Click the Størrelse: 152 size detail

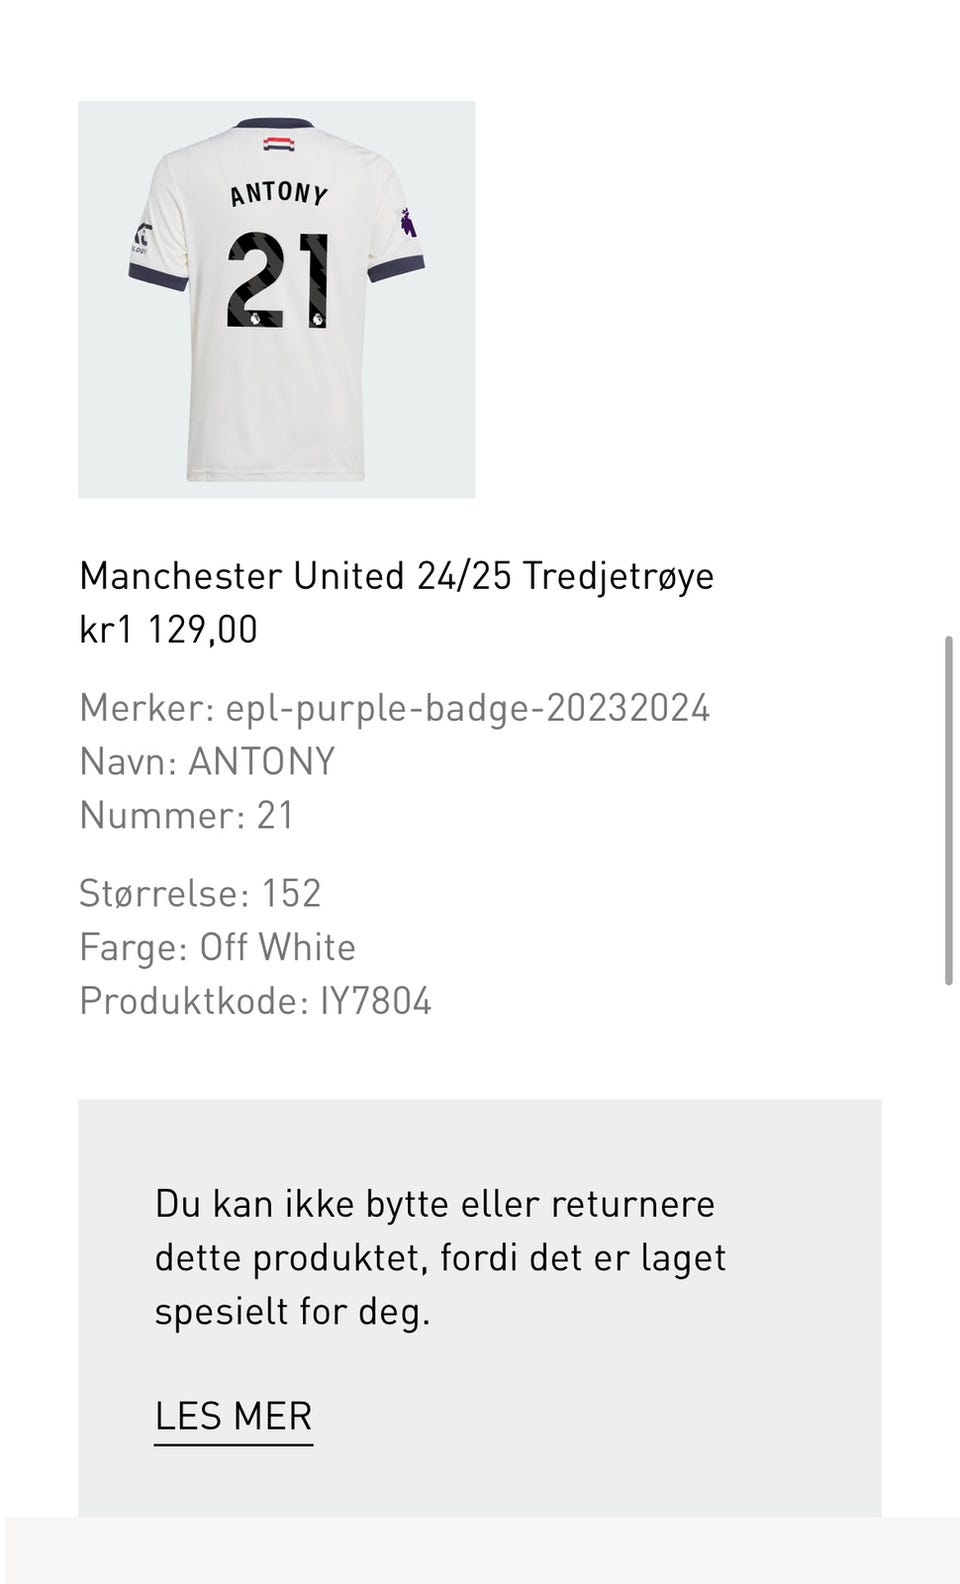200,893
